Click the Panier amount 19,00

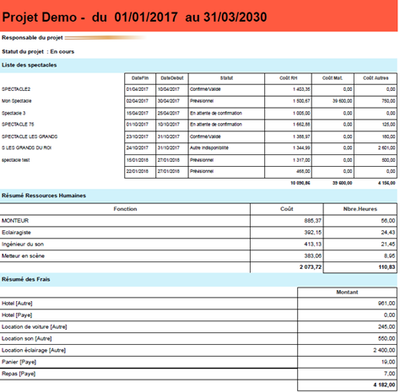pyautogui.click(x=347, y=362)
